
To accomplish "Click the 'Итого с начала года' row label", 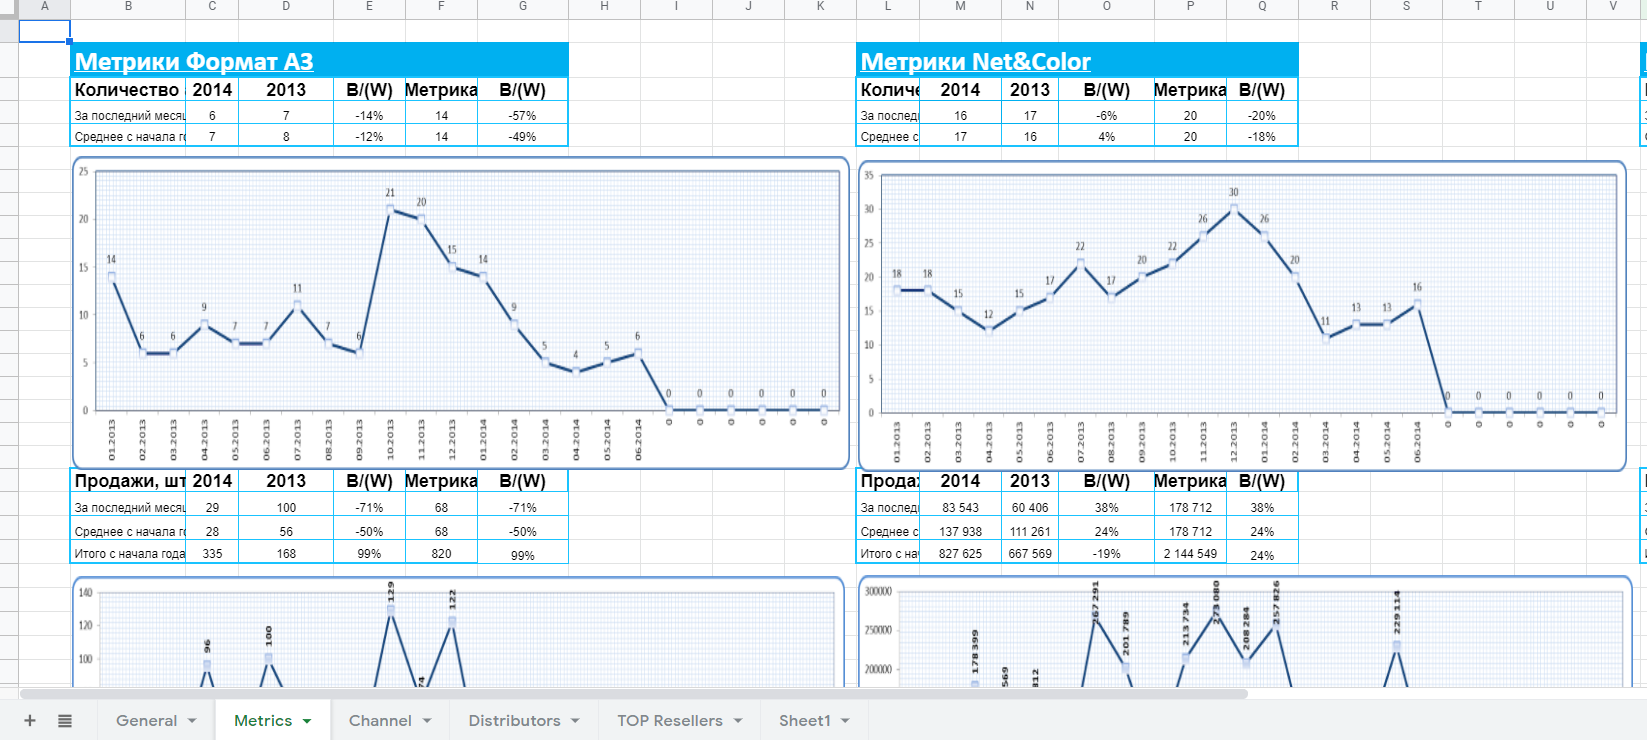I will 129,553.
